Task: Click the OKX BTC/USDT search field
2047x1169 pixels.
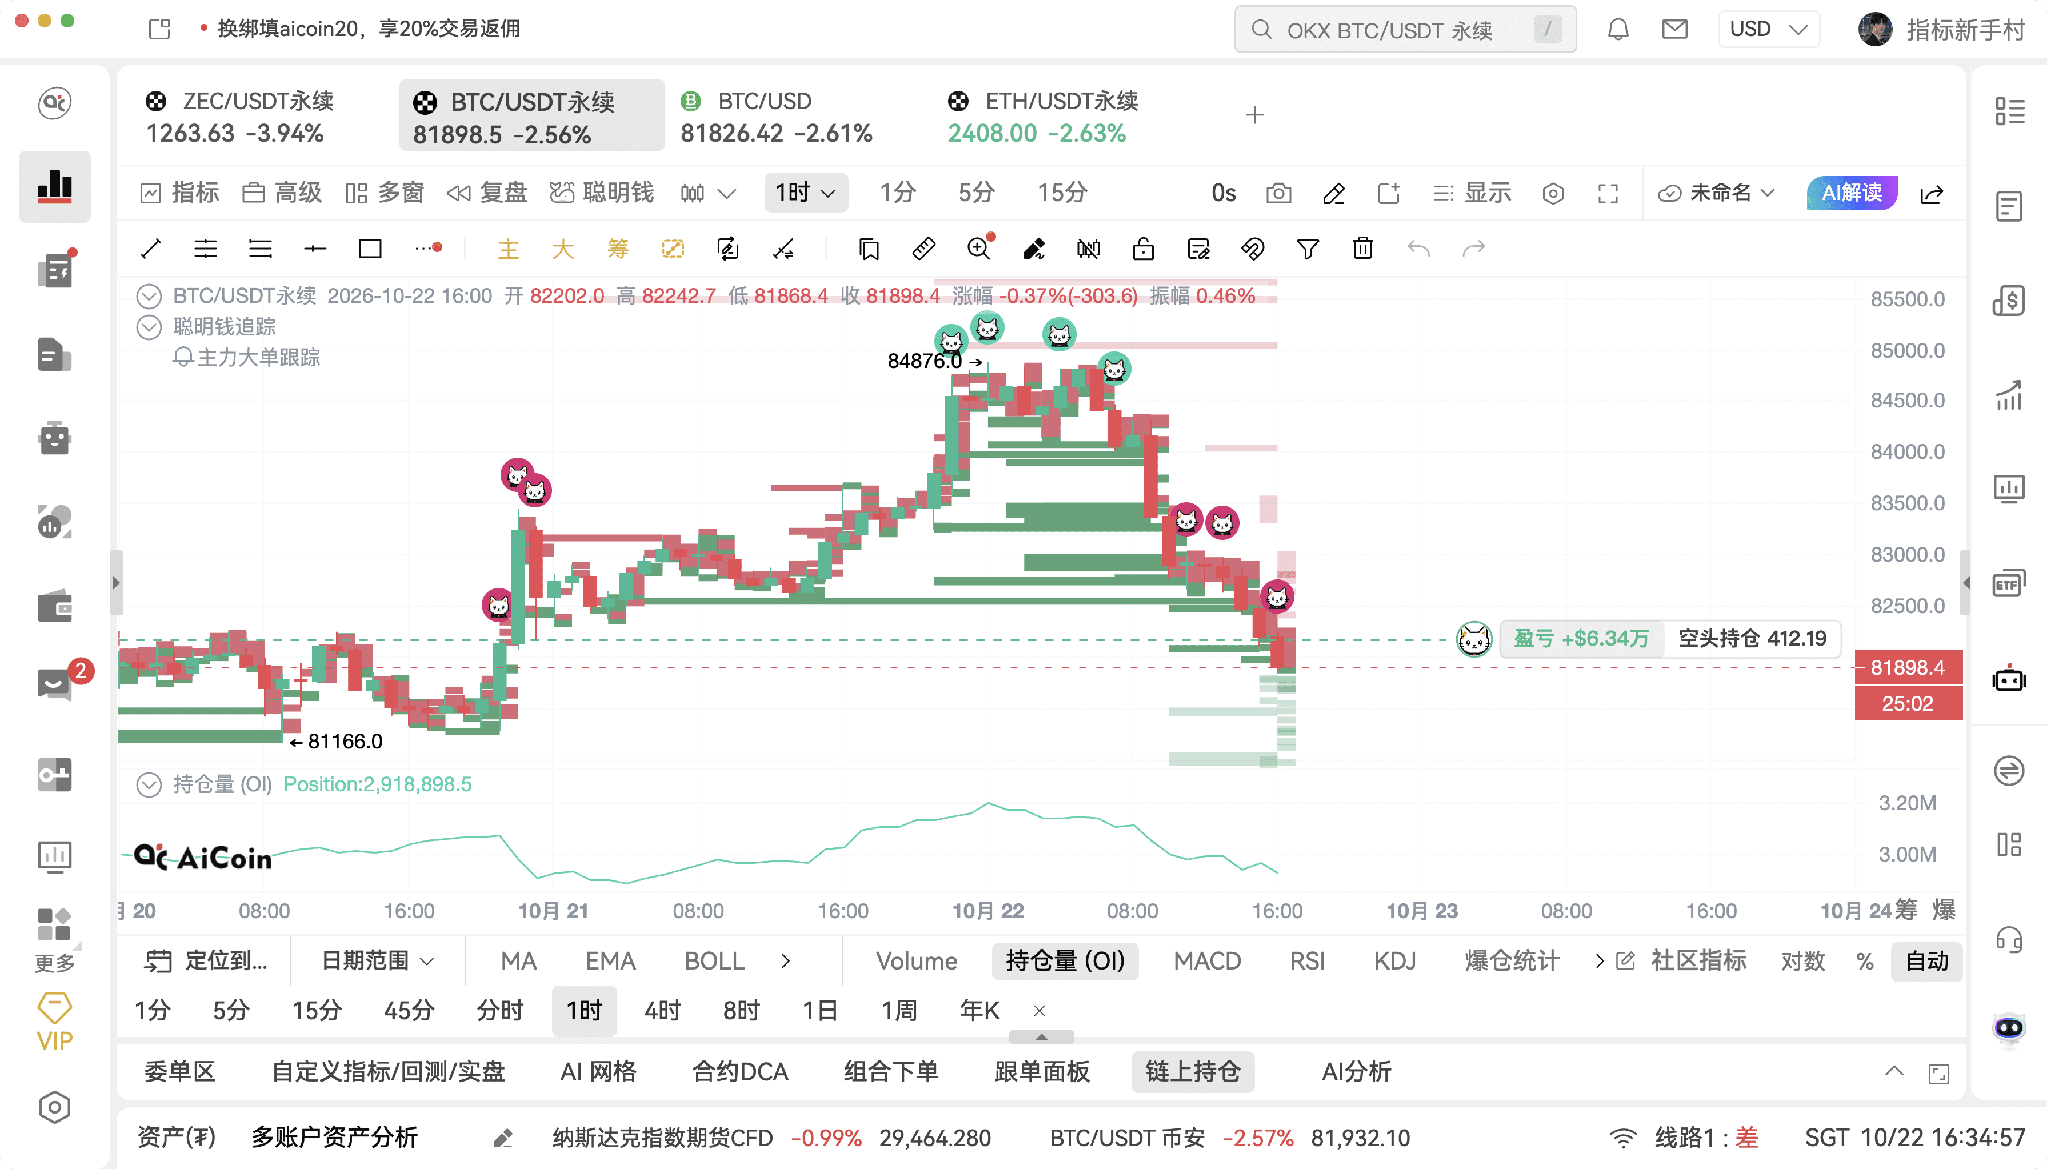Action: click(x=1405, y=29)
